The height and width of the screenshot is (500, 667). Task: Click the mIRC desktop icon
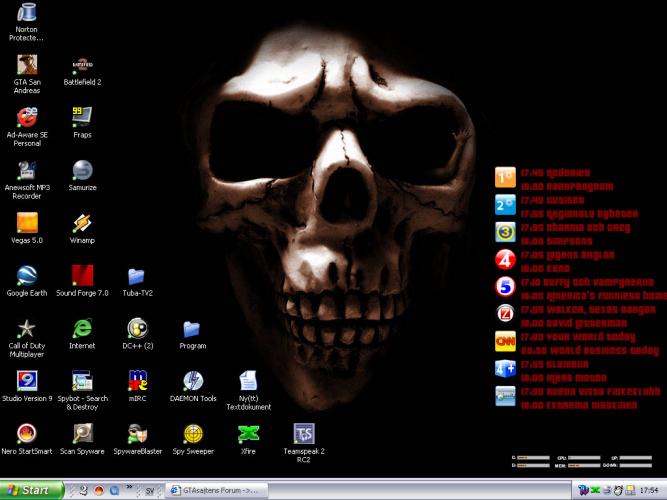pyautogui.click(x=138, y=382)
